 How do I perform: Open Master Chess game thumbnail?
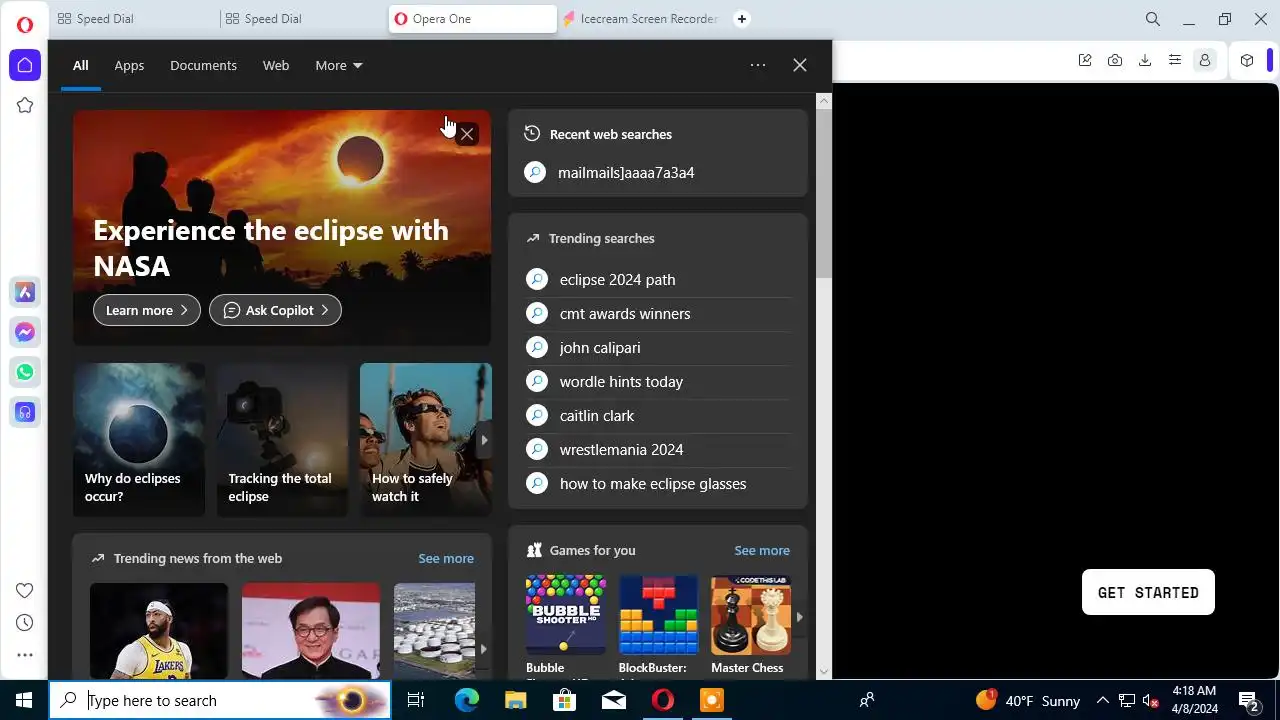pos(751,615)
